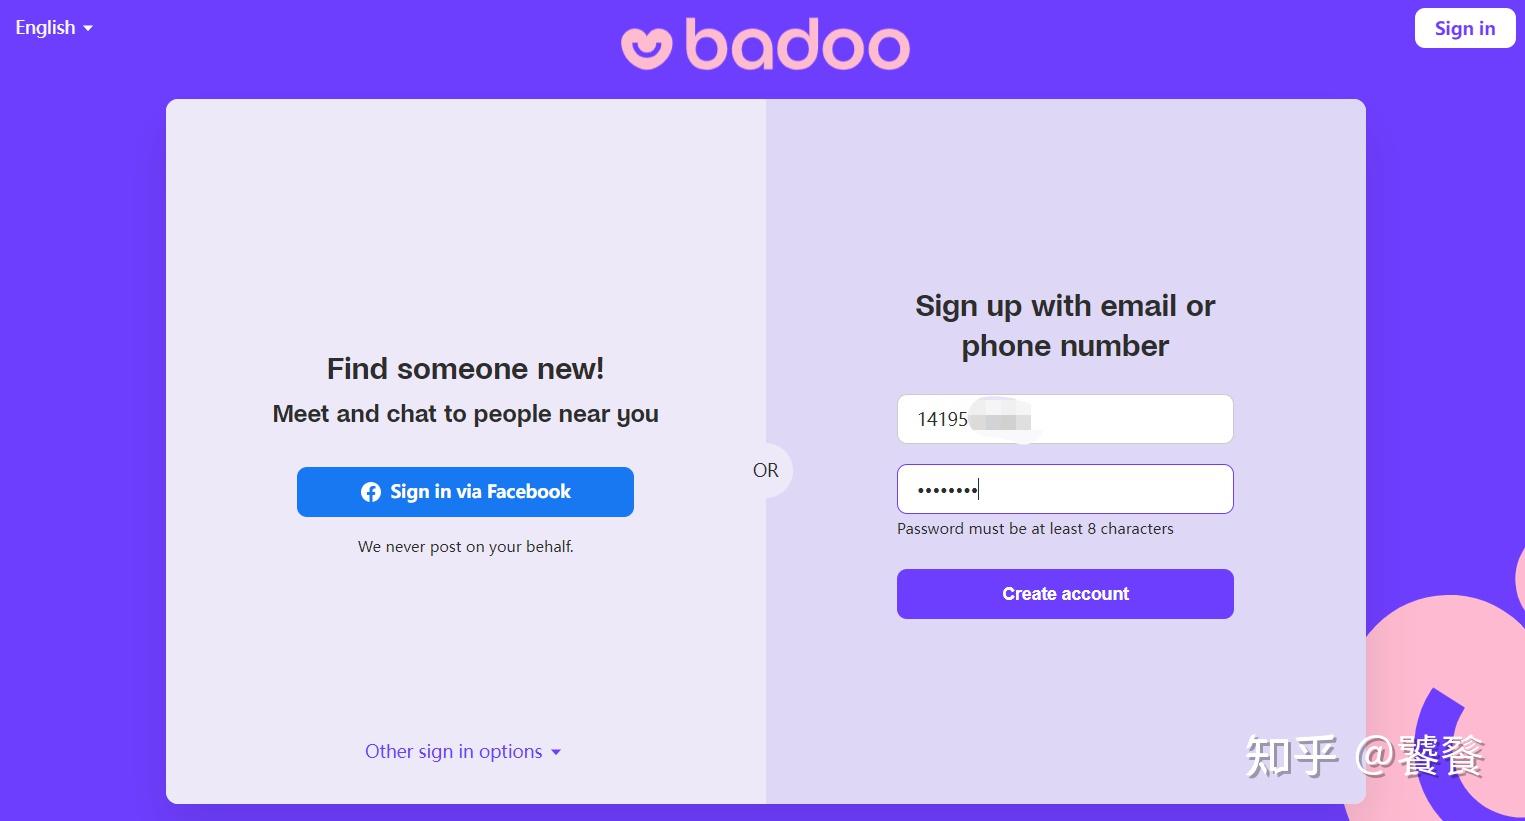The image size is (1525, 821).
Task: Click the OR divider bubble between the panels
Action: (x=766, y=470)
